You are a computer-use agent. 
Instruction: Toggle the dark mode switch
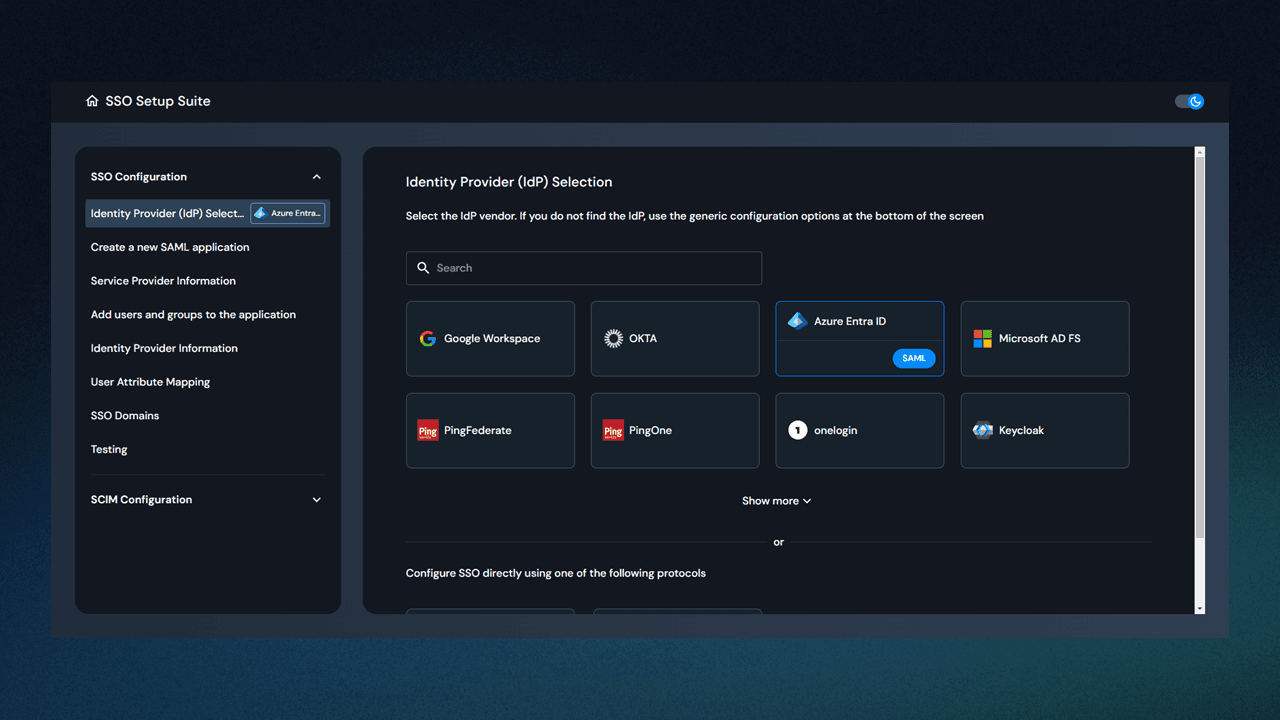[1189, 101]
